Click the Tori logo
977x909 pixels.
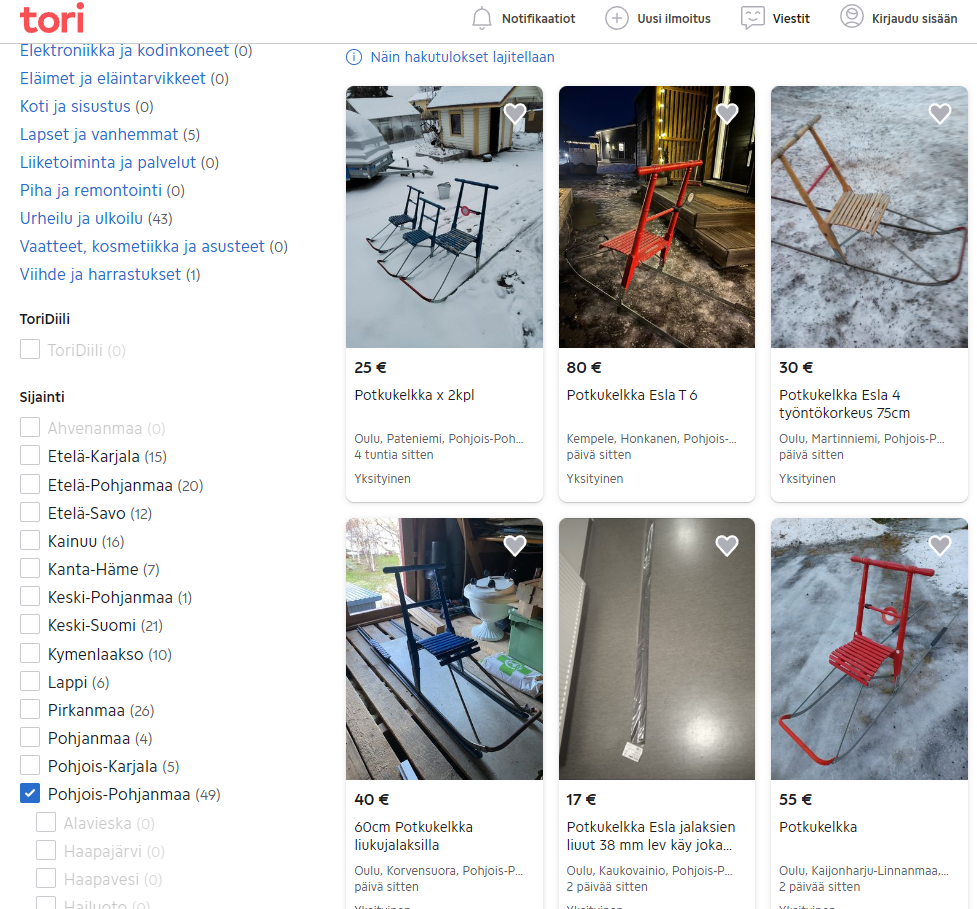[52, 18]
